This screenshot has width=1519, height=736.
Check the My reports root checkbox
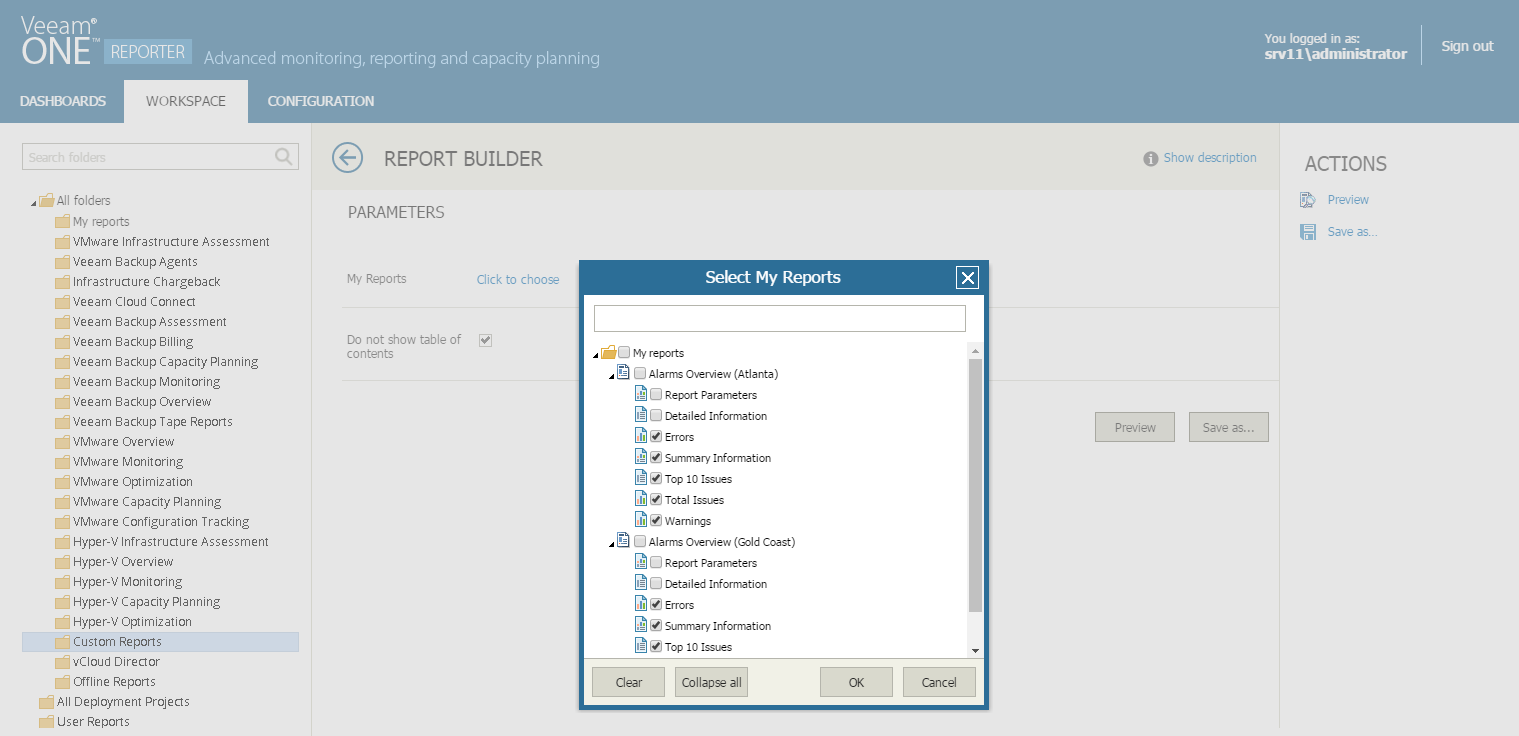(x=624, y=353)
